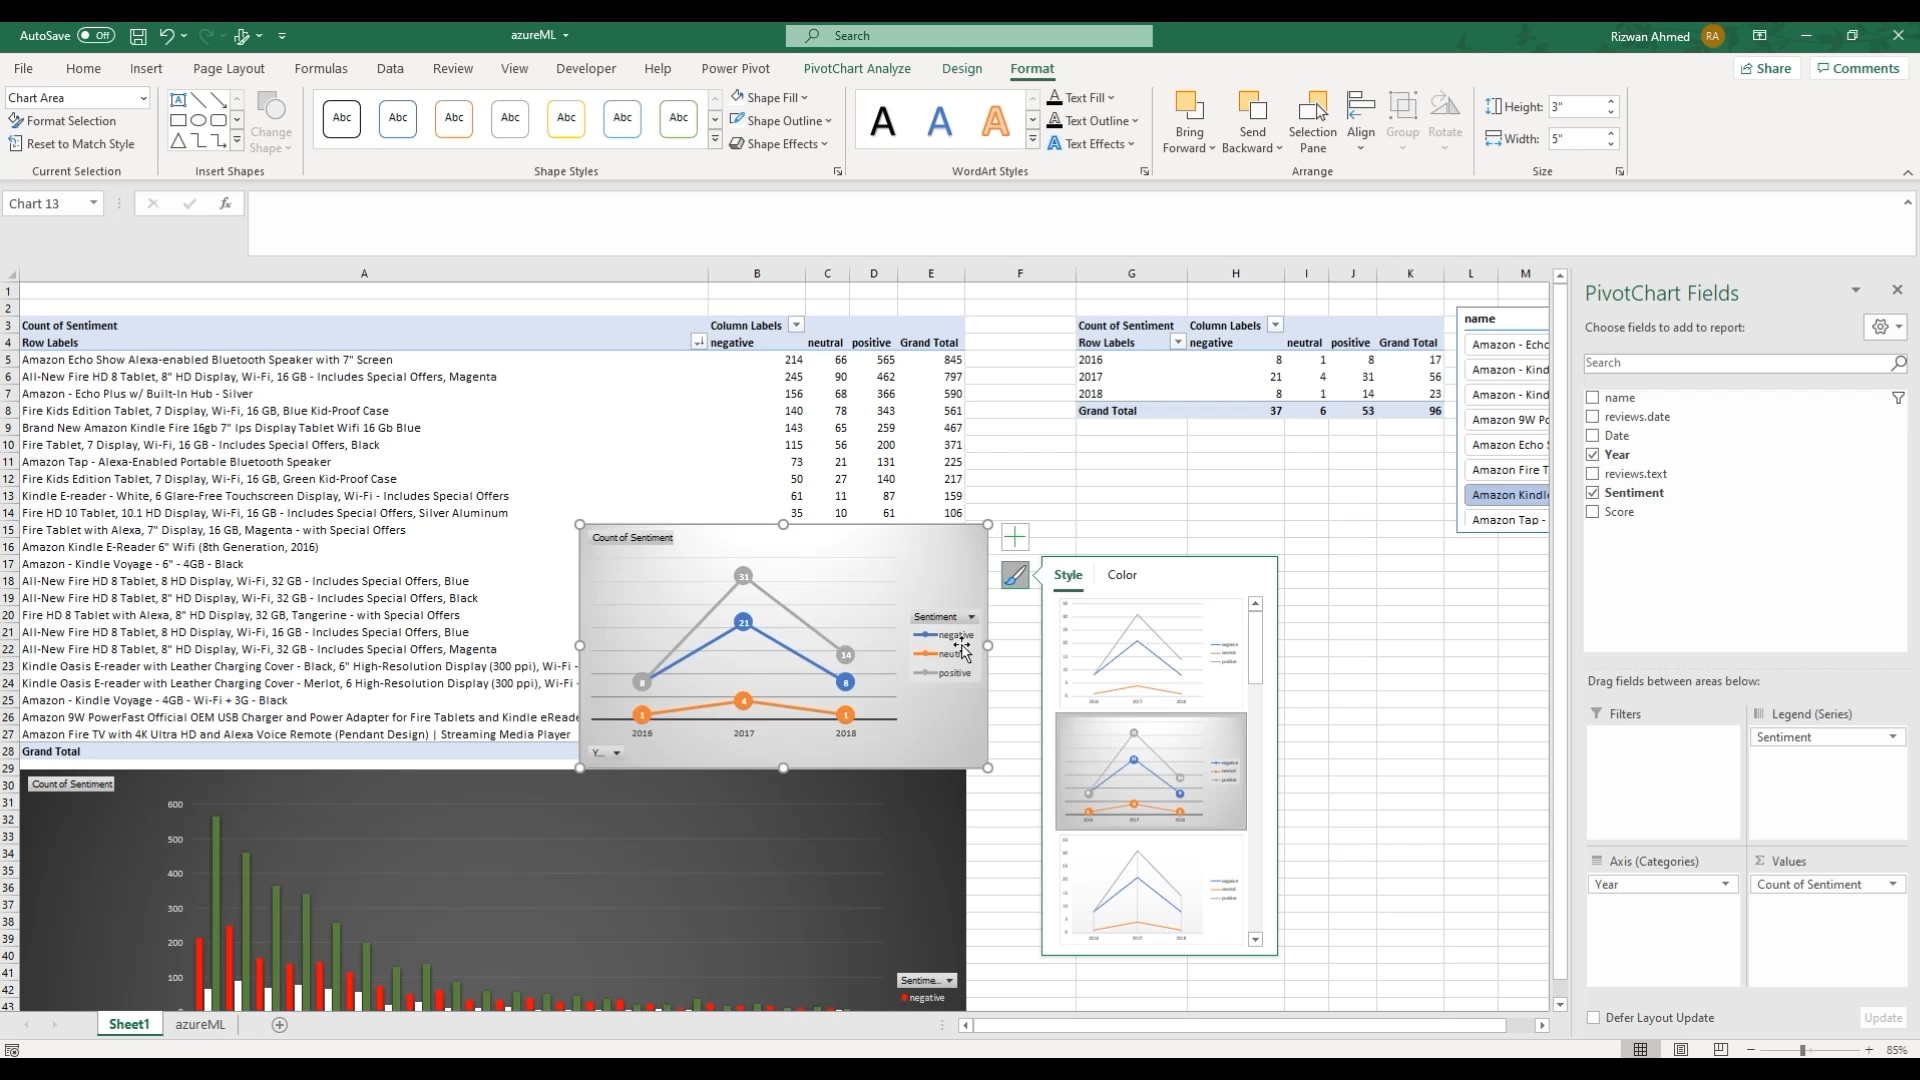
Task: Enable Defer Layout Update checkbox
Action: pyautogui.click(x=1594, y=1018)
